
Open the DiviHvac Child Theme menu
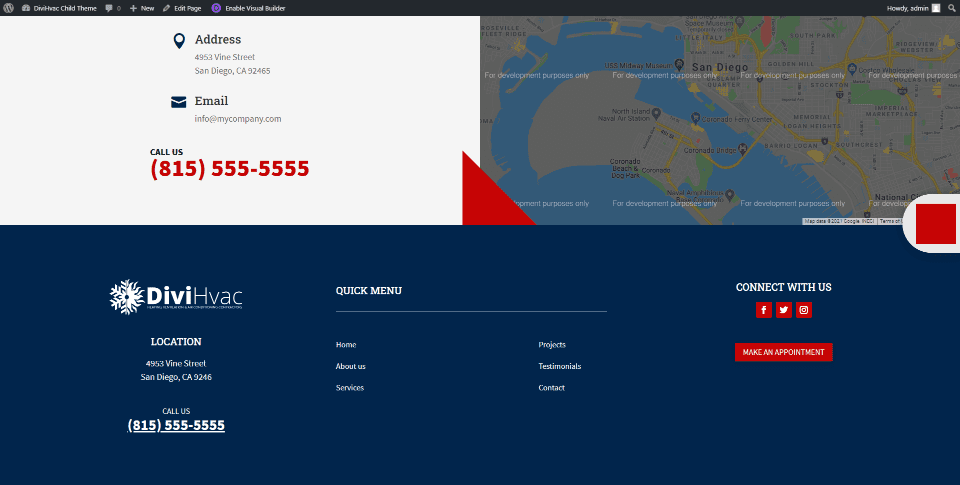(59, 8)
